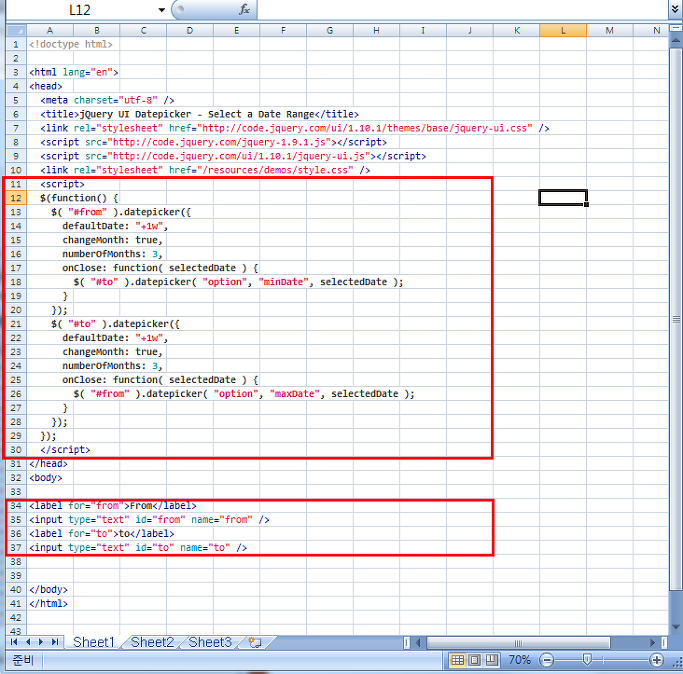Click the zoom slider handle
The height and width of the screenshot is (674, 683).
(x=587, y=660)
